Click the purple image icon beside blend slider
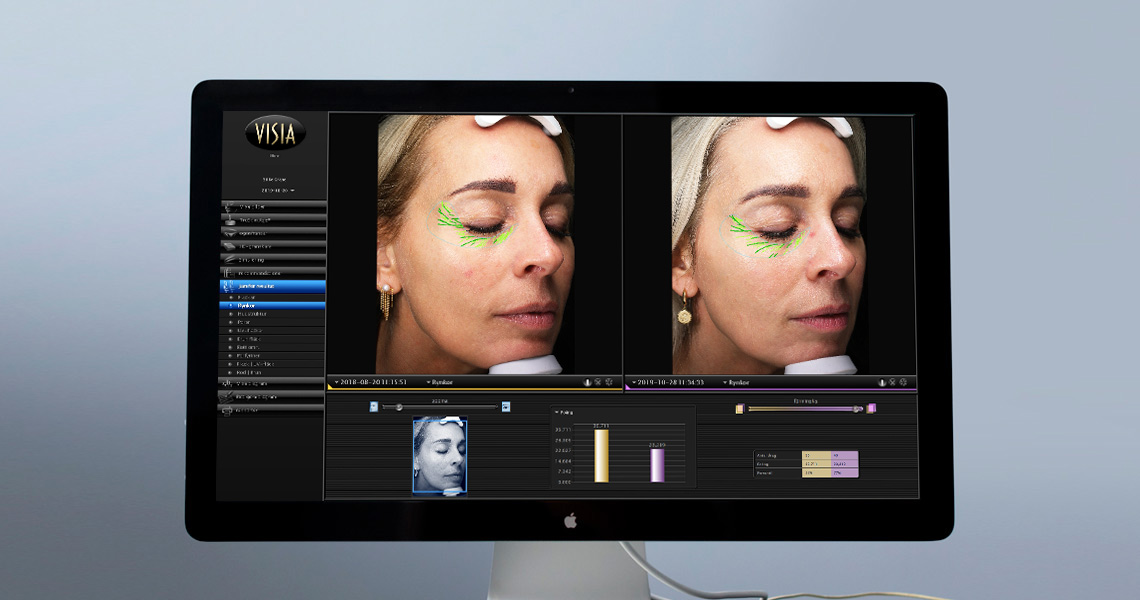The width and height of the screenshot is (1140, 600). click(872, 408)
